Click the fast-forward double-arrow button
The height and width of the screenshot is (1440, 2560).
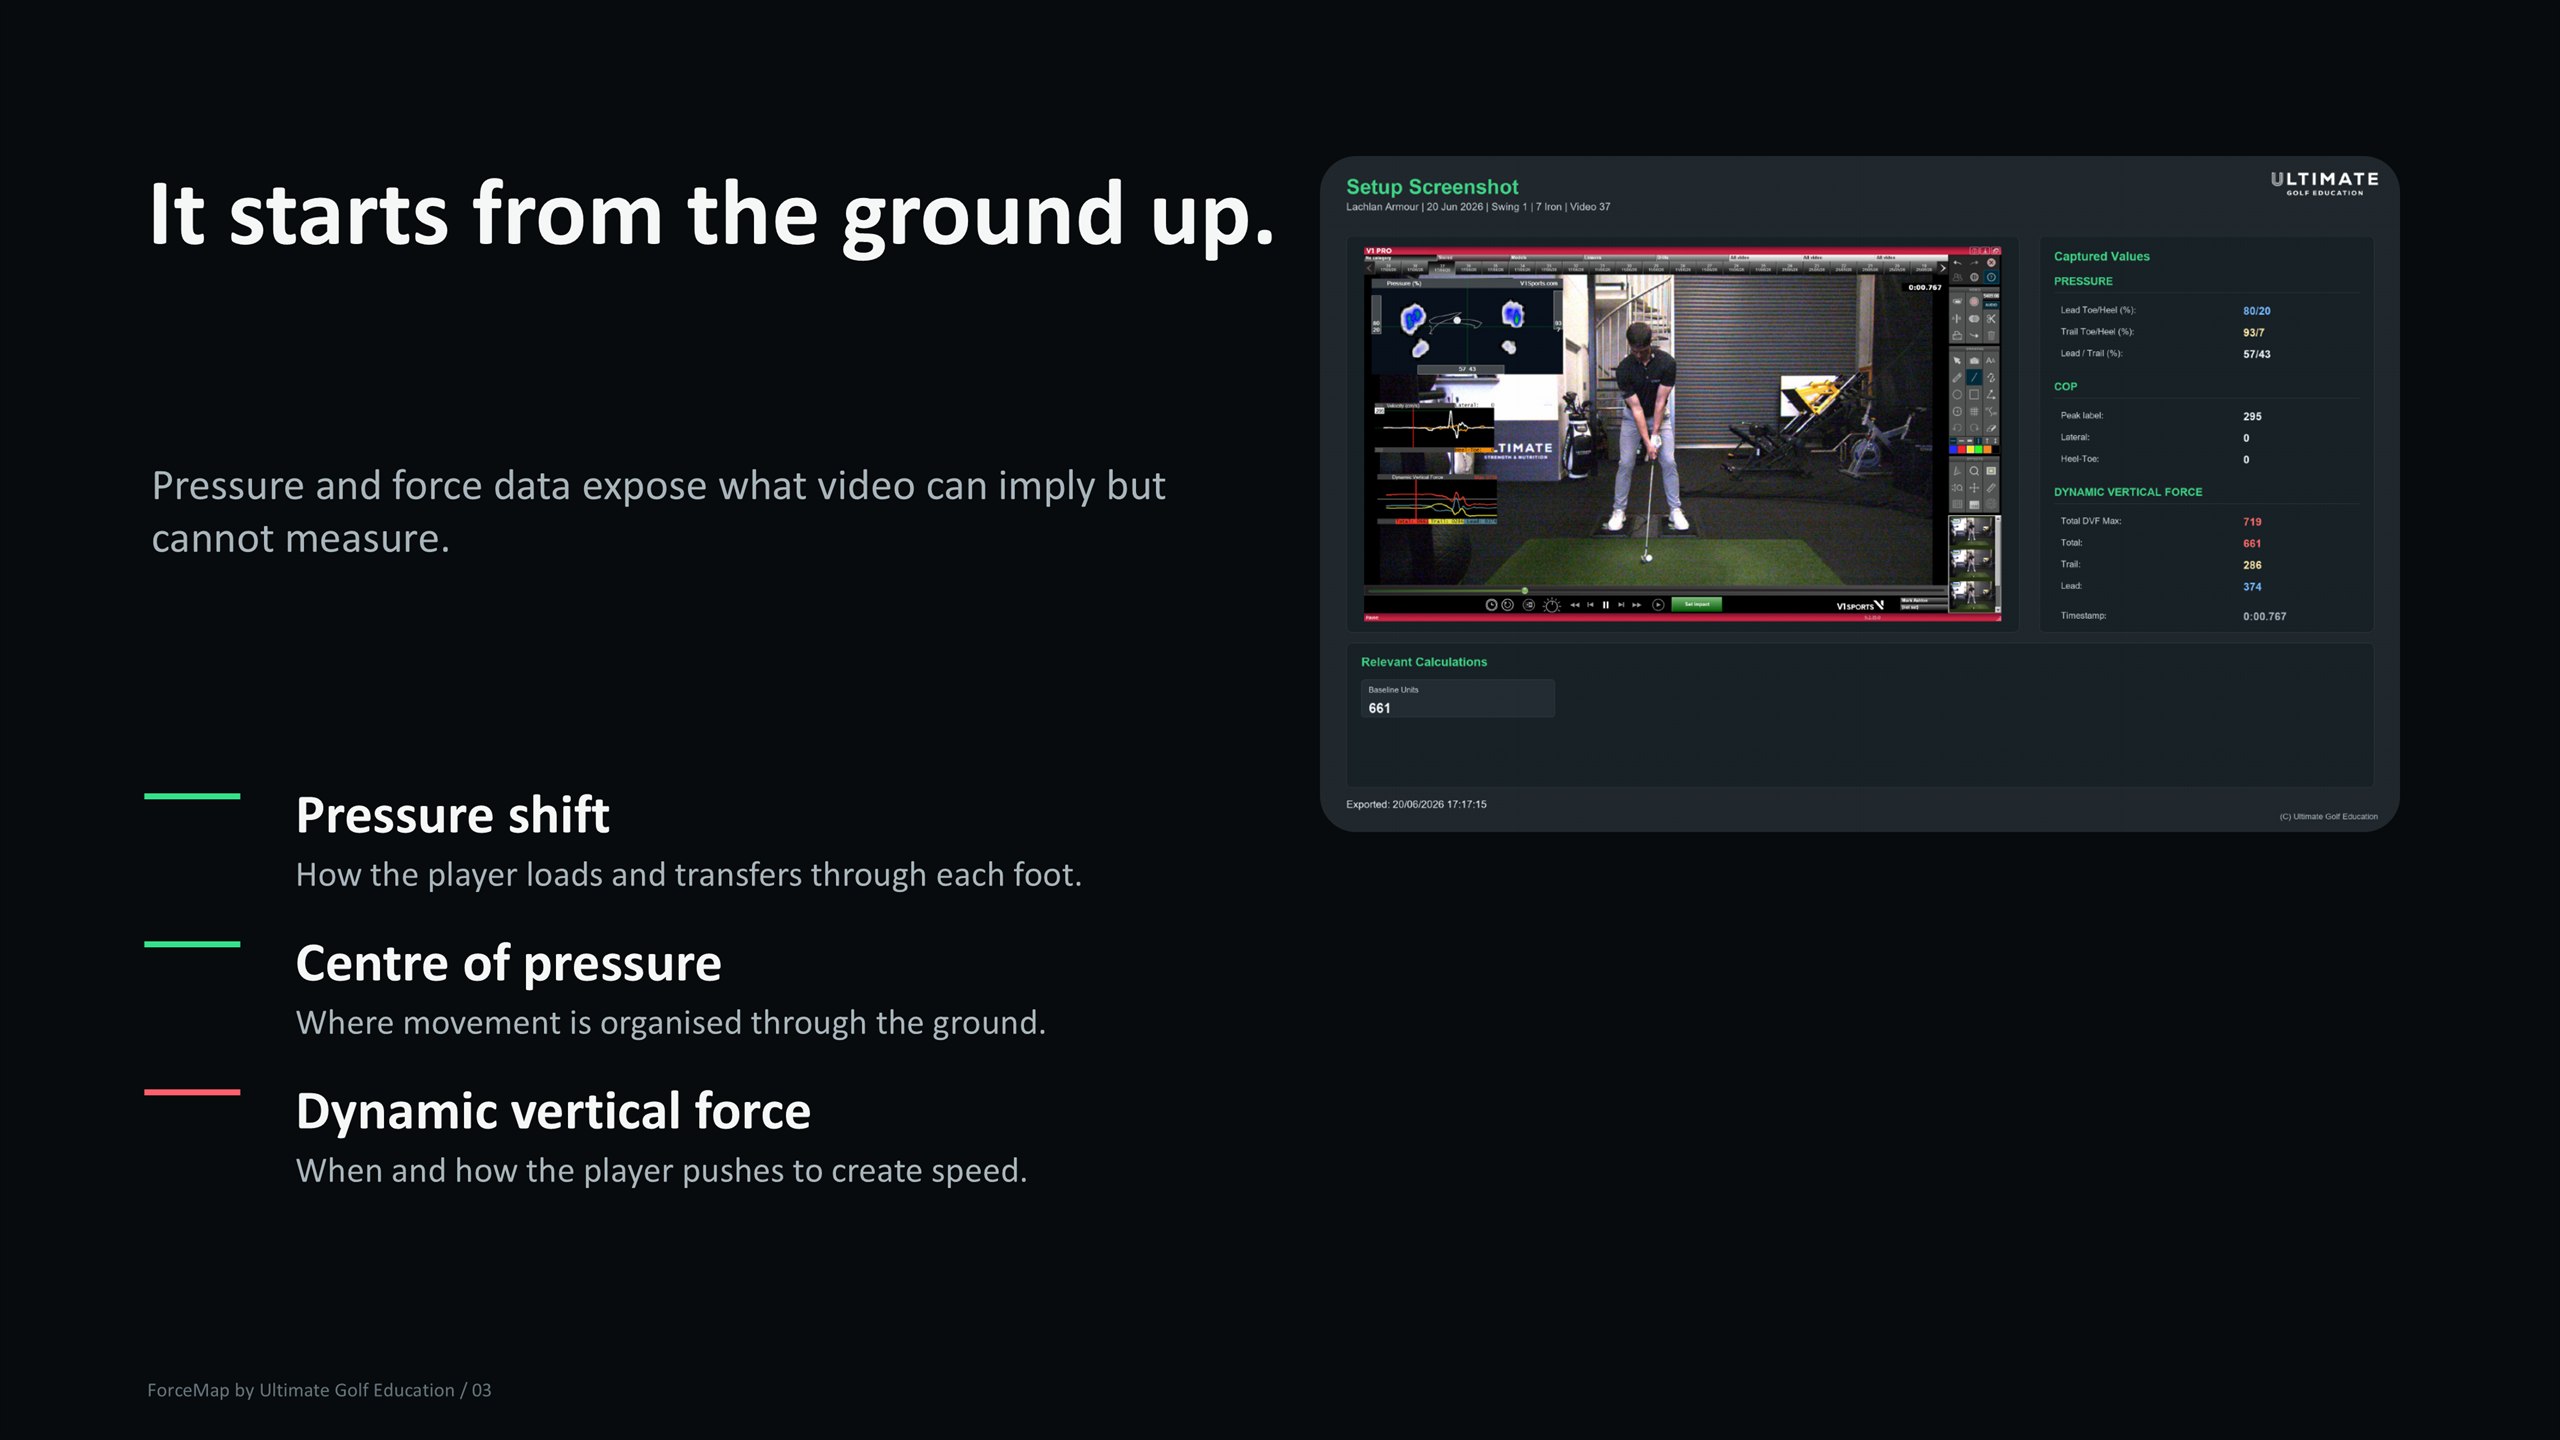[x=1637, y=605]
